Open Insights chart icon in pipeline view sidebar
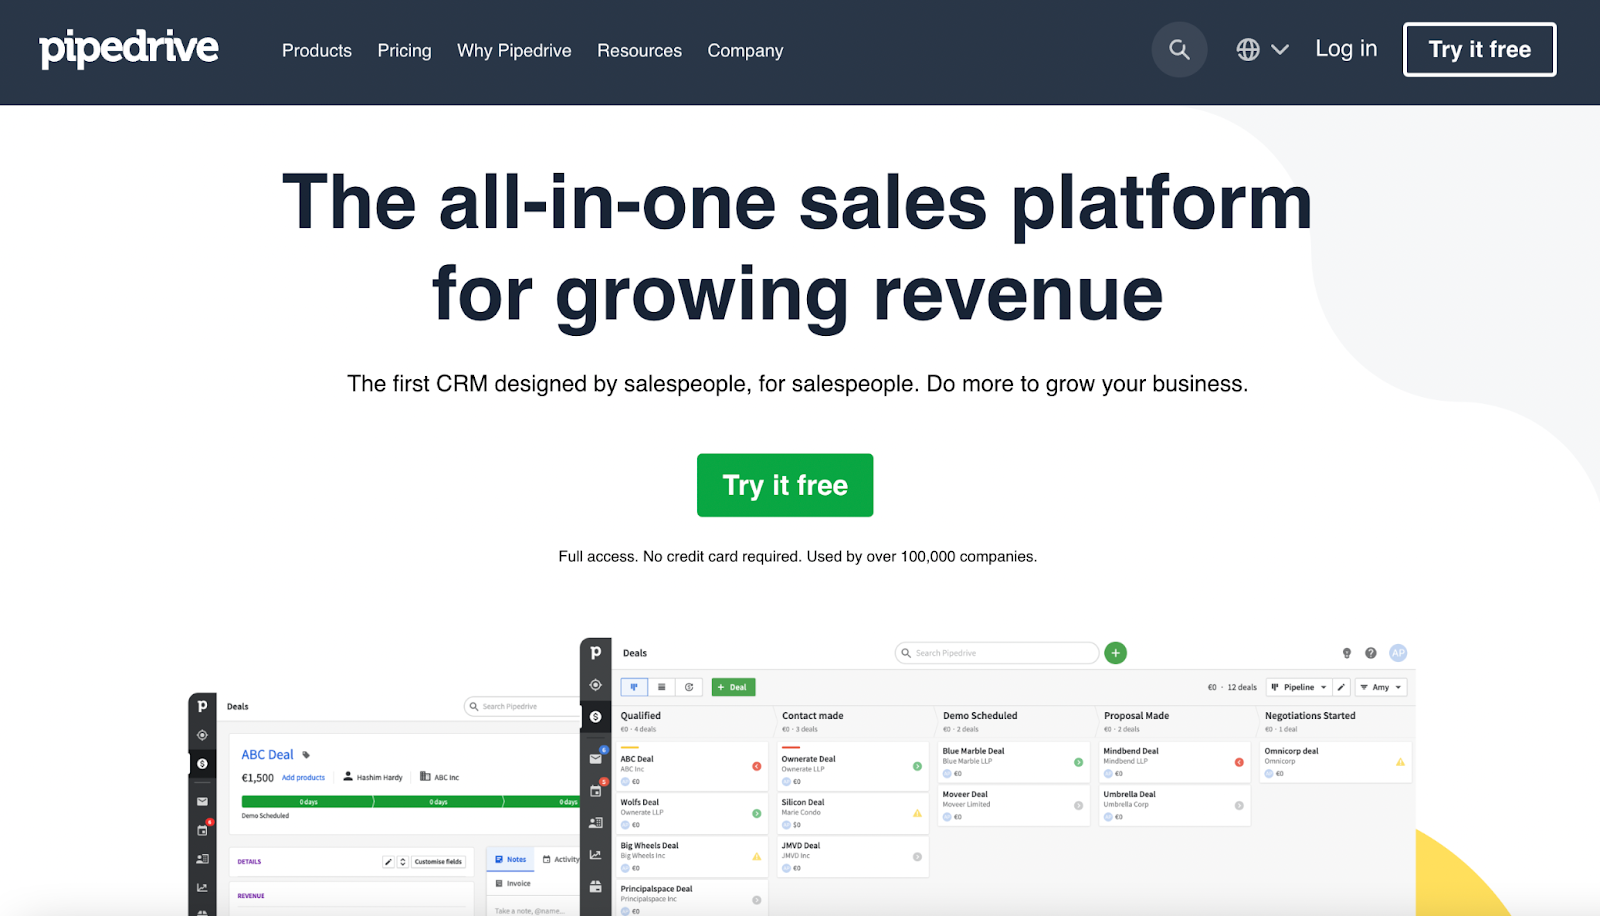1600x916 pixels. (595, 855)
